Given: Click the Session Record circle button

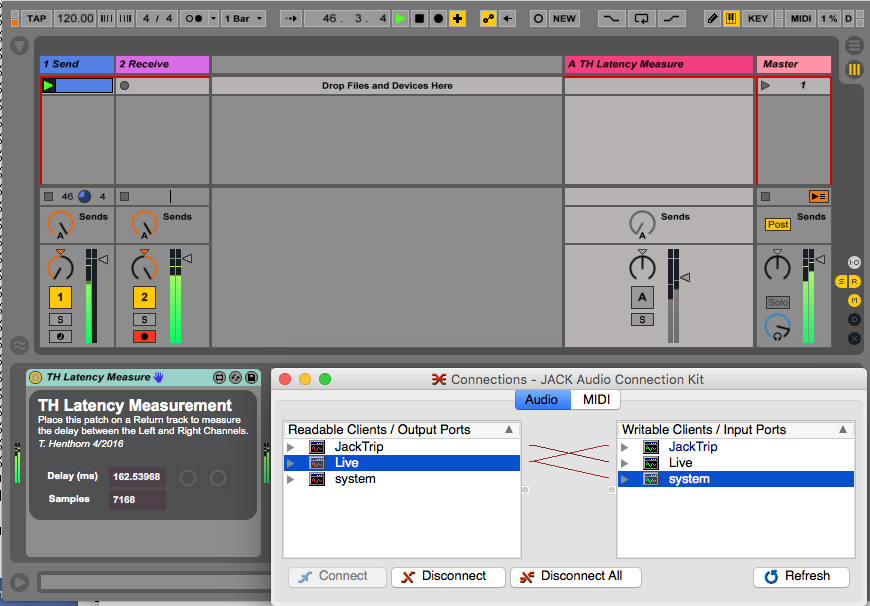Looking at the screenshot, I should pos(538,19).
